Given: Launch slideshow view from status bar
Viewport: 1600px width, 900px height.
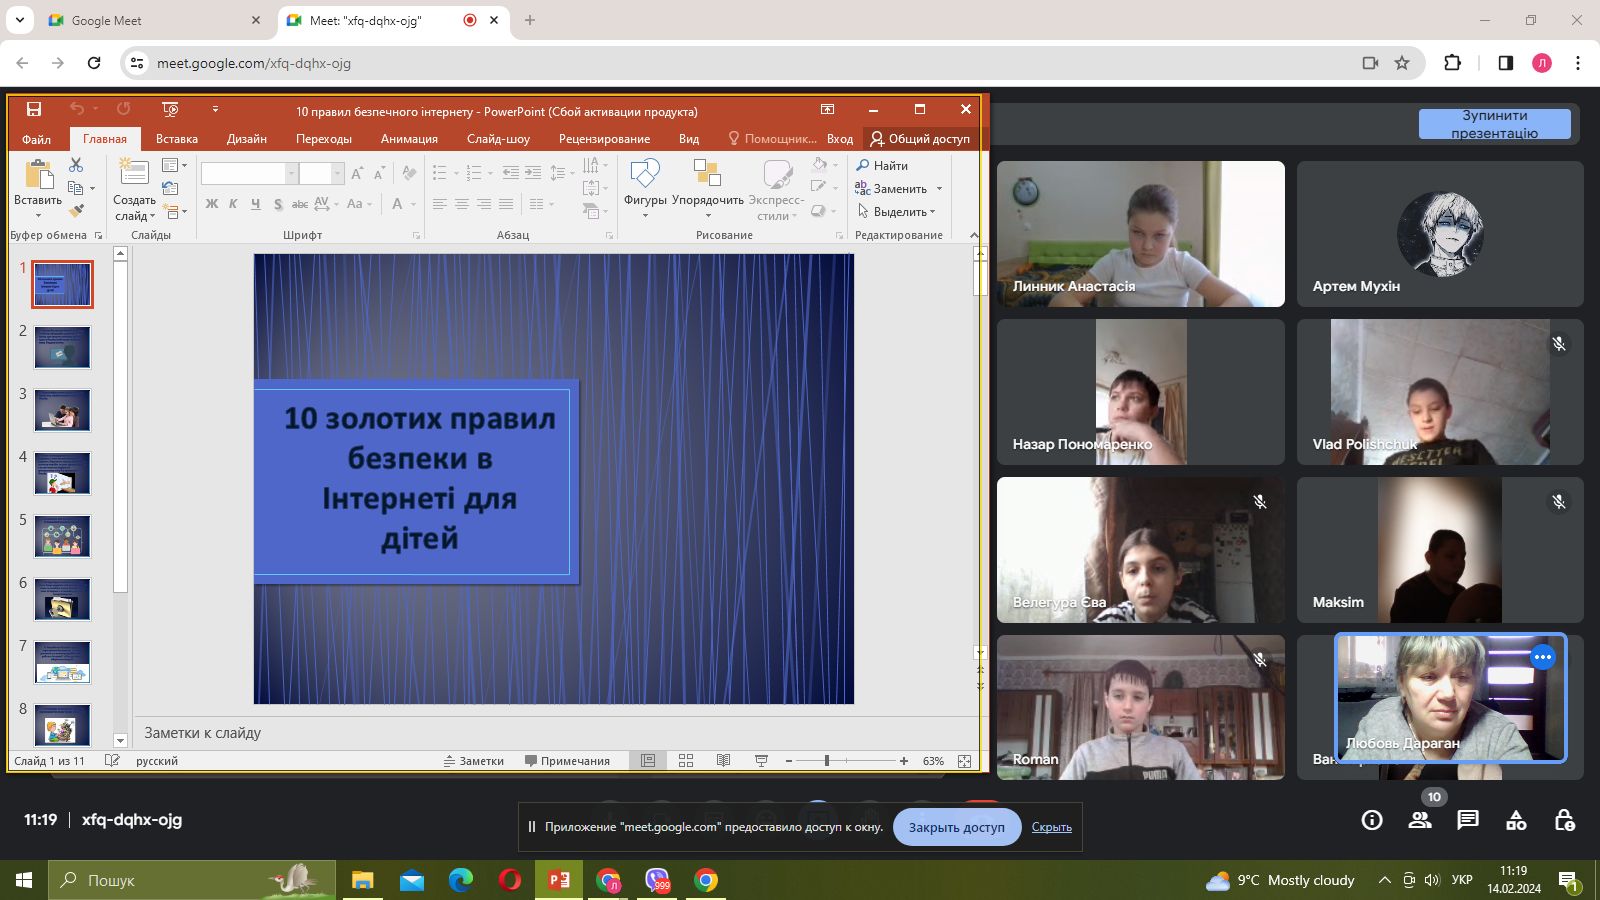Looking at the screenshot, I should [761, 761].
